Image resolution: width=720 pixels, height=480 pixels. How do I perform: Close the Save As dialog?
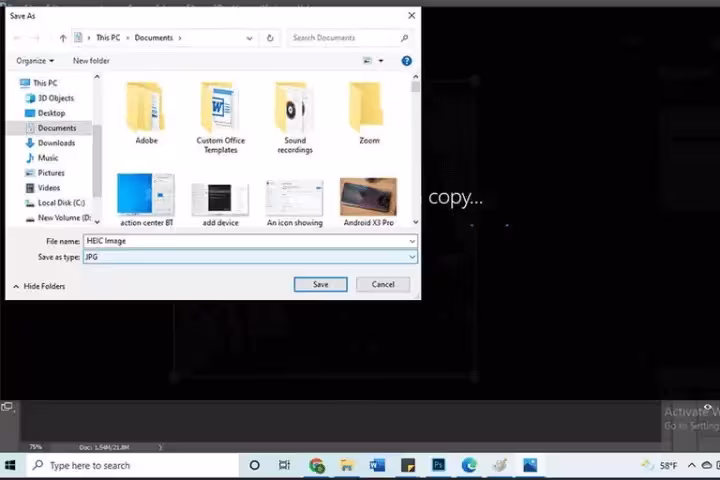coord(411,16)
